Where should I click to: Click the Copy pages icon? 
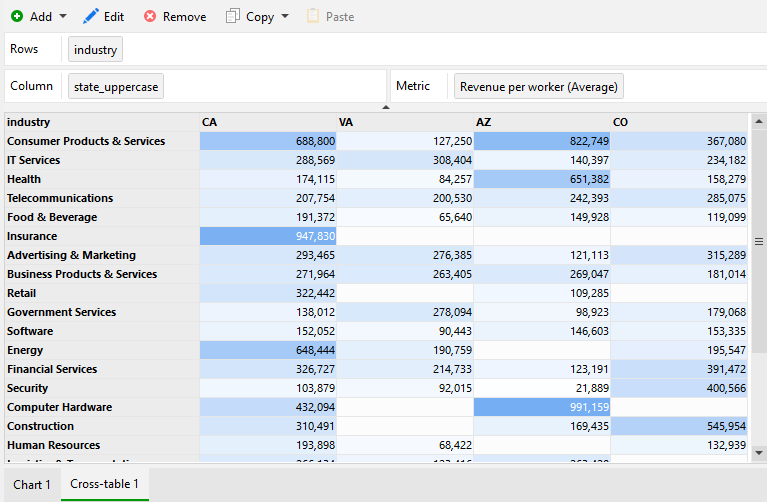coord(232,16)
